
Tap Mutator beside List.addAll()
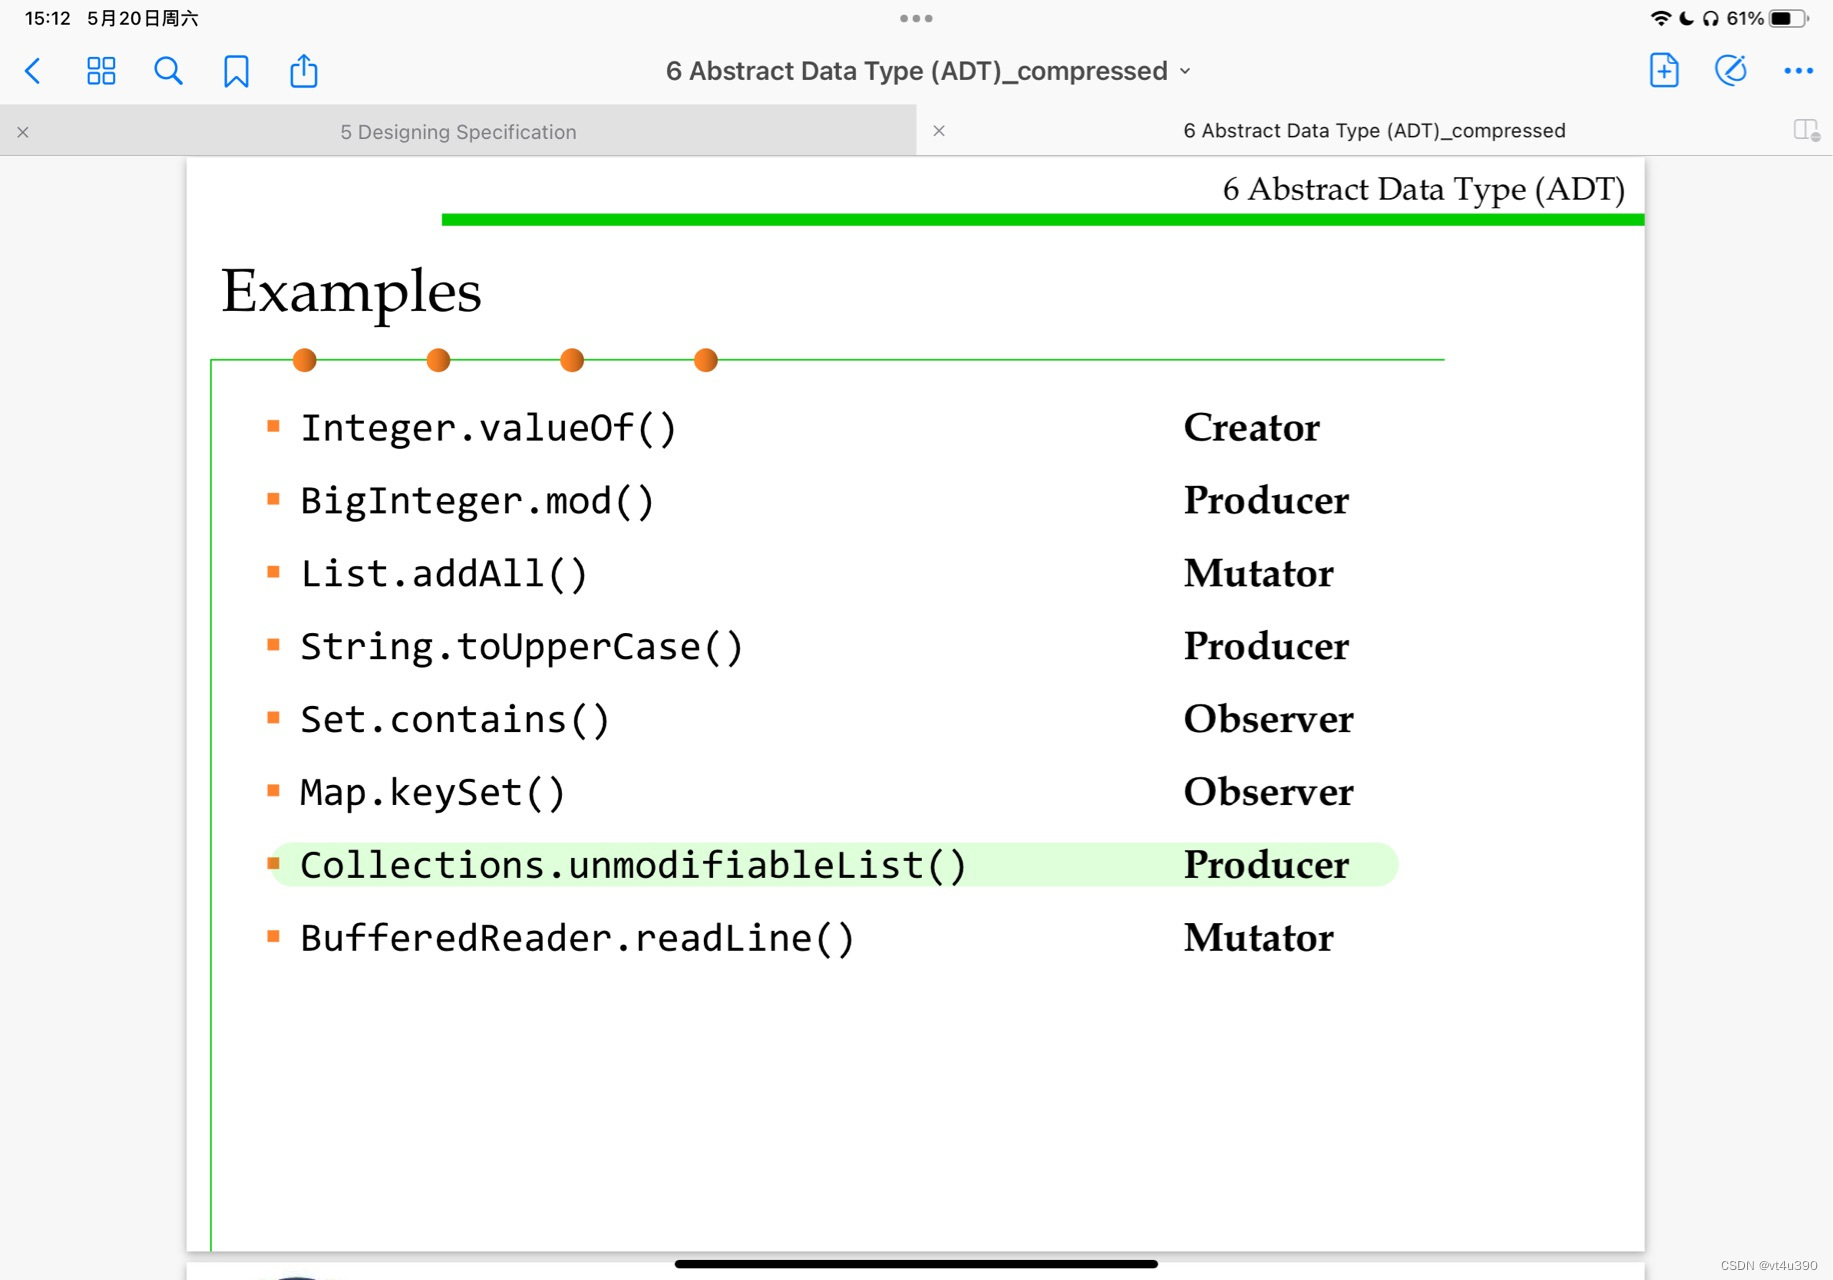(1259, 574)
